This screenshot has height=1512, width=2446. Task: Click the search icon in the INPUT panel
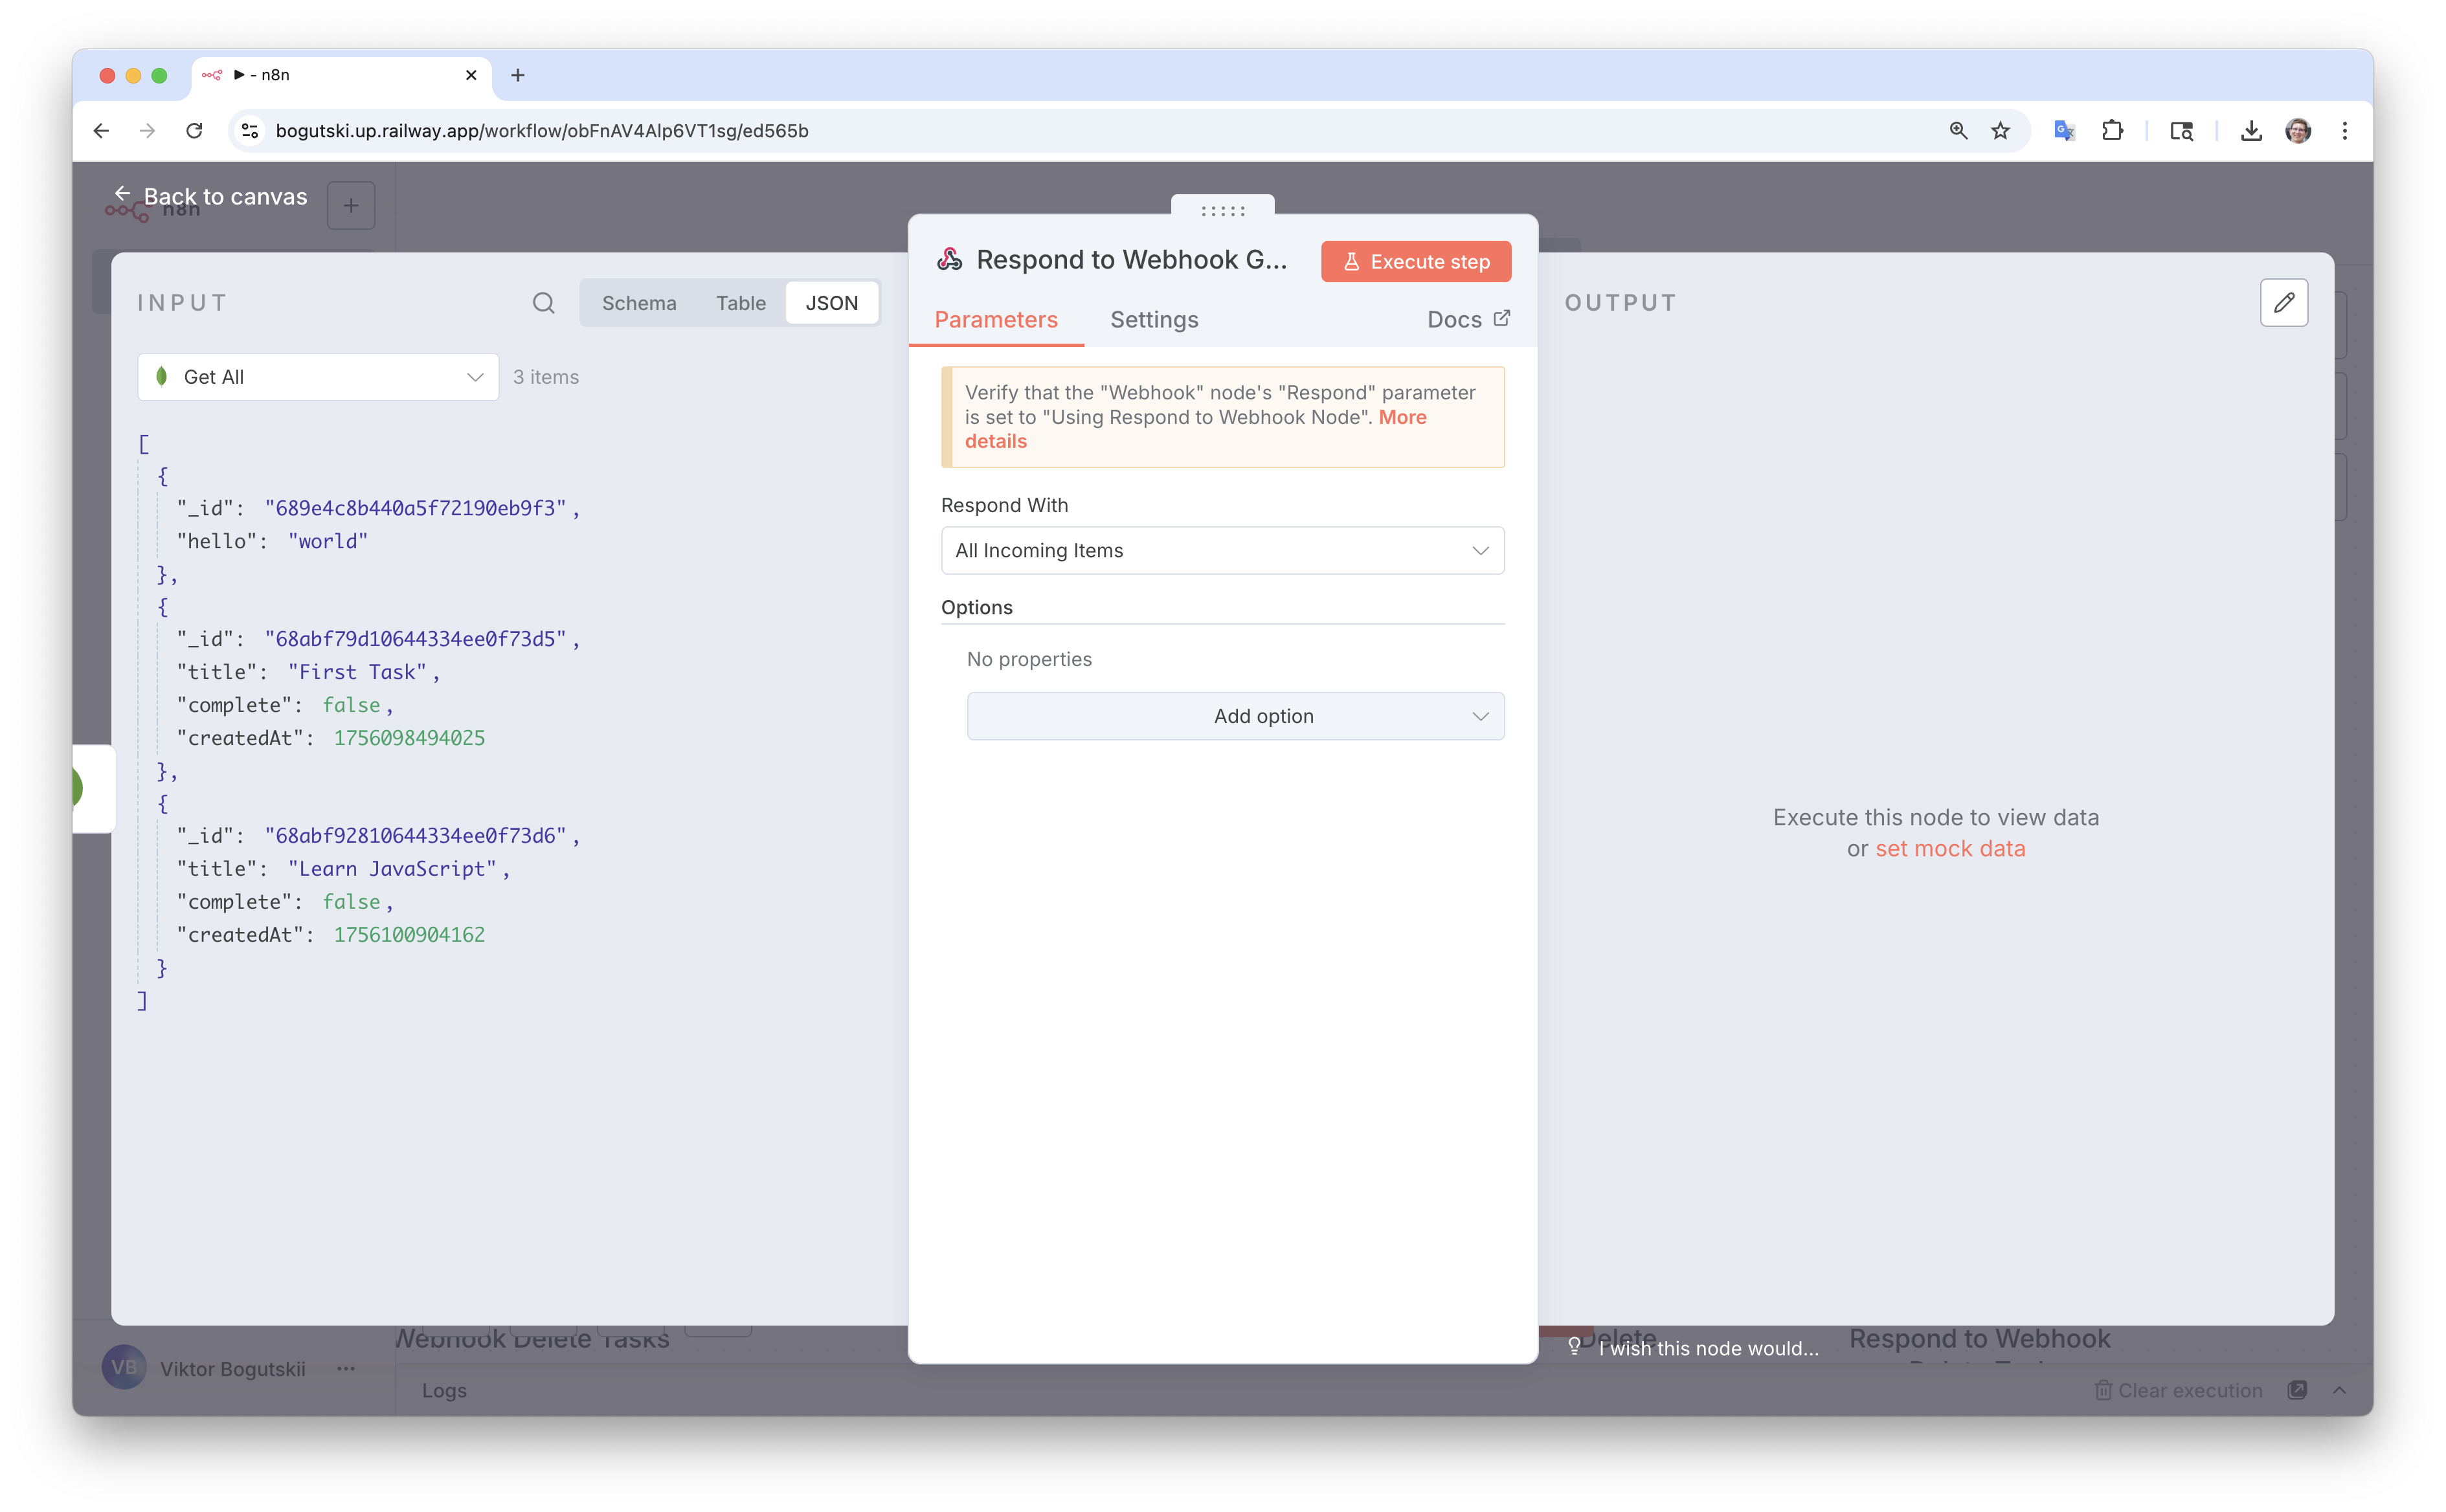click(543, 303)
